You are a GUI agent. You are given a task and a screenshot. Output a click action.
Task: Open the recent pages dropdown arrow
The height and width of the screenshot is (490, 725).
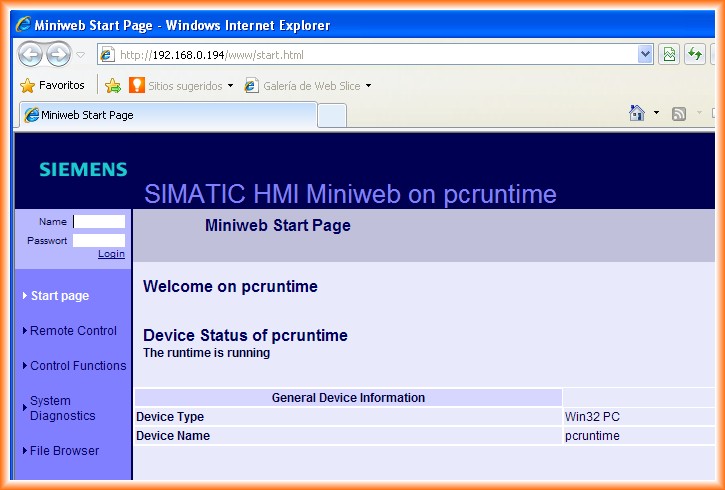tap(81, 55)
